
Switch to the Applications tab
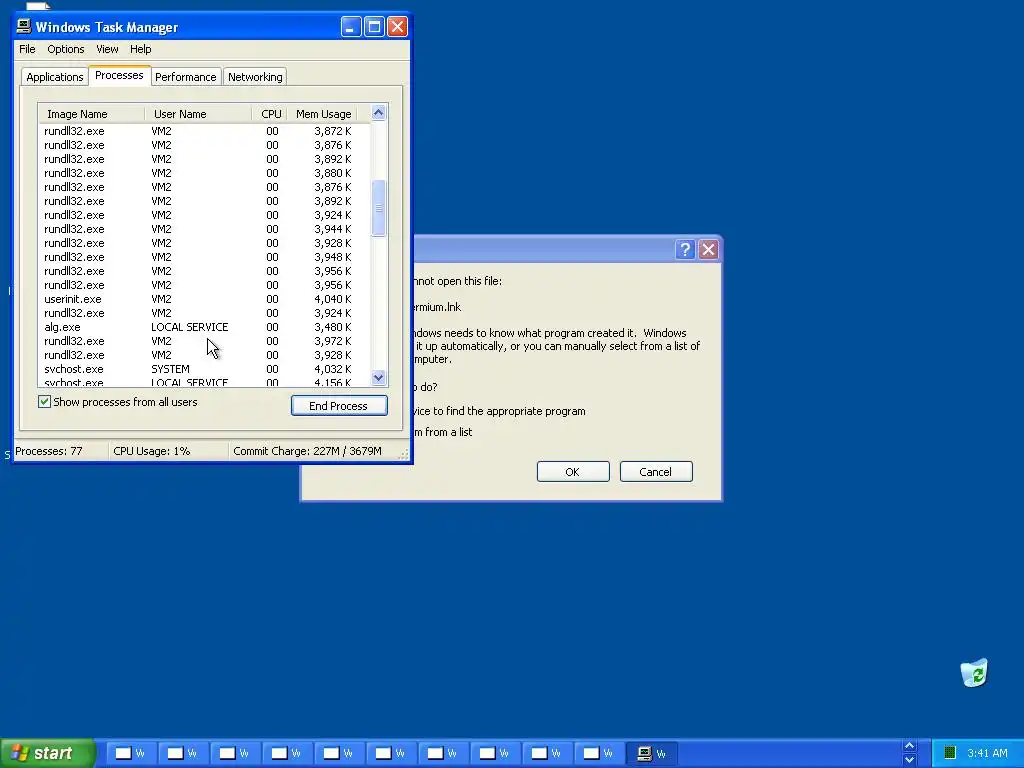click(55, 77)
